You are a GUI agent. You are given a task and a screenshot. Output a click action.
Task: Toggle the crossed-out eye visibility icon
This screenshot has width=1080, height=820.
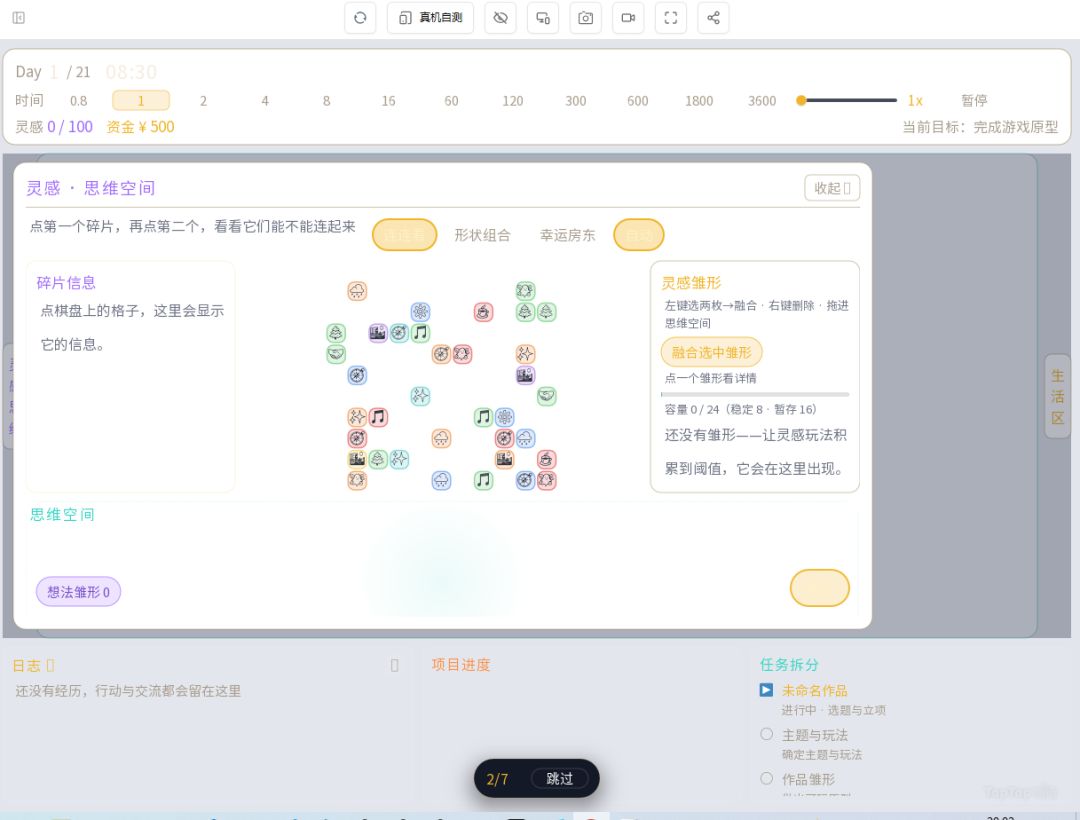pyautogui.click(x=501, y=18)
